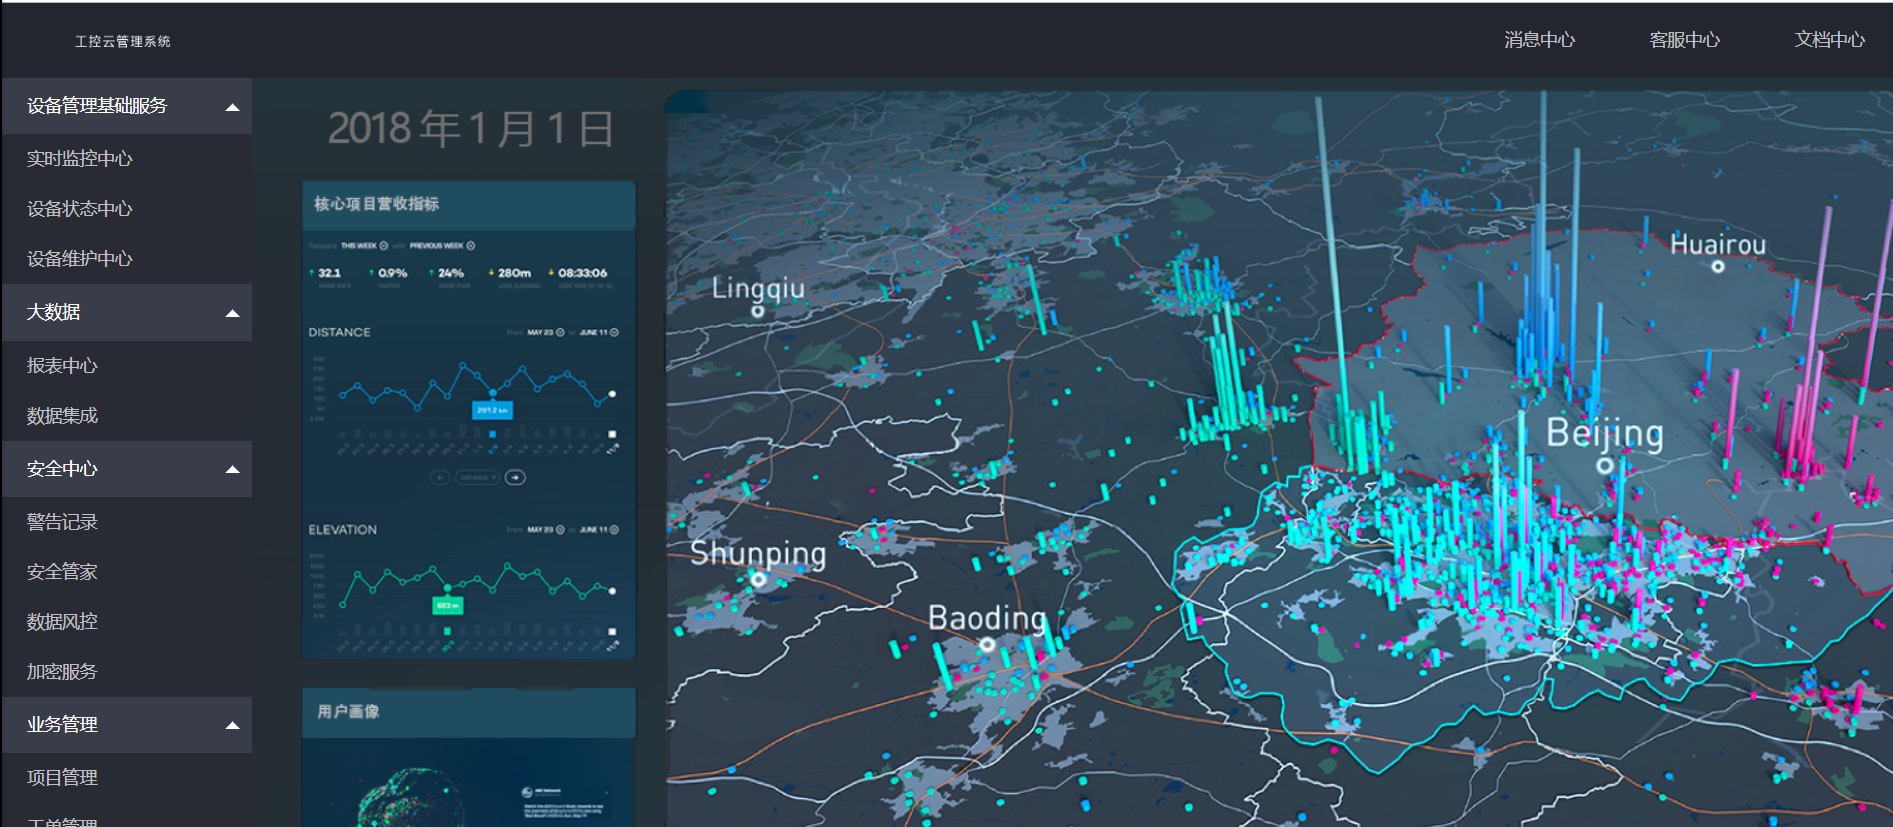The height and width of the screenshot is (827, 1893).
Task: Click the 用户画像 panel header
Action: pos(469,712)
